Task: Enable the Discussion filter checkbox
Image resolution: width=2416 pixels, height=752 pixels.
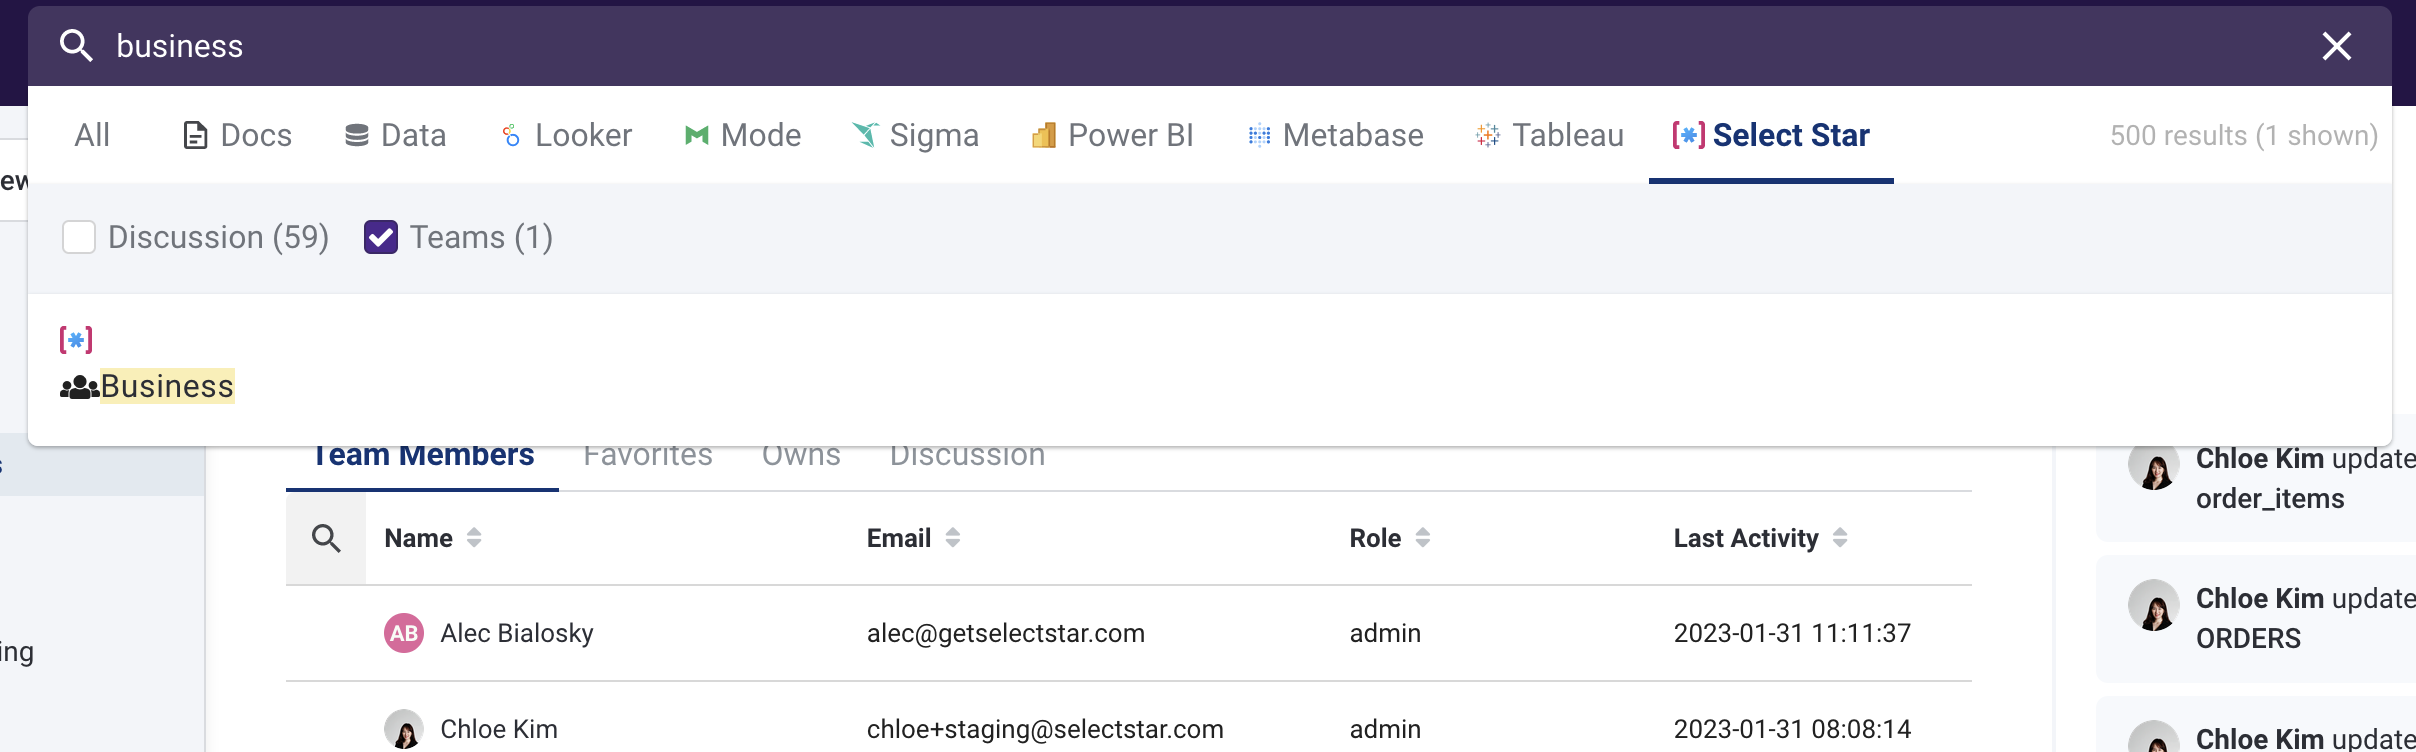Action: click(79, 238)
